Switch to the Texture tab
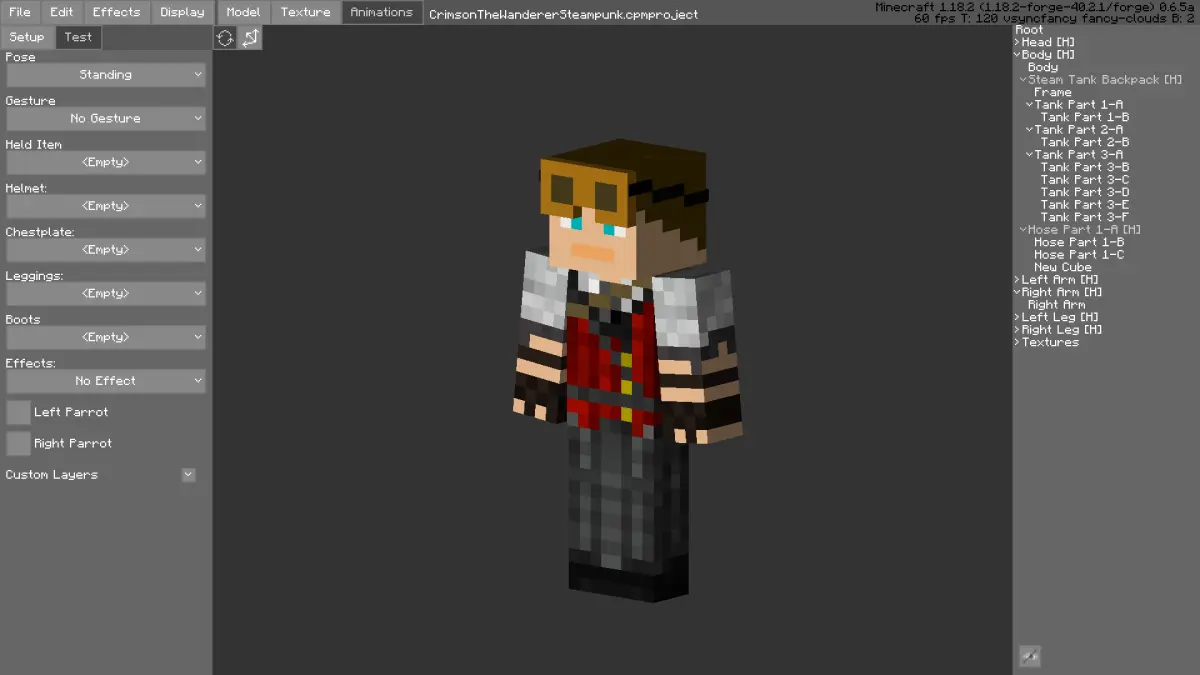 click(x=306, y=12)
